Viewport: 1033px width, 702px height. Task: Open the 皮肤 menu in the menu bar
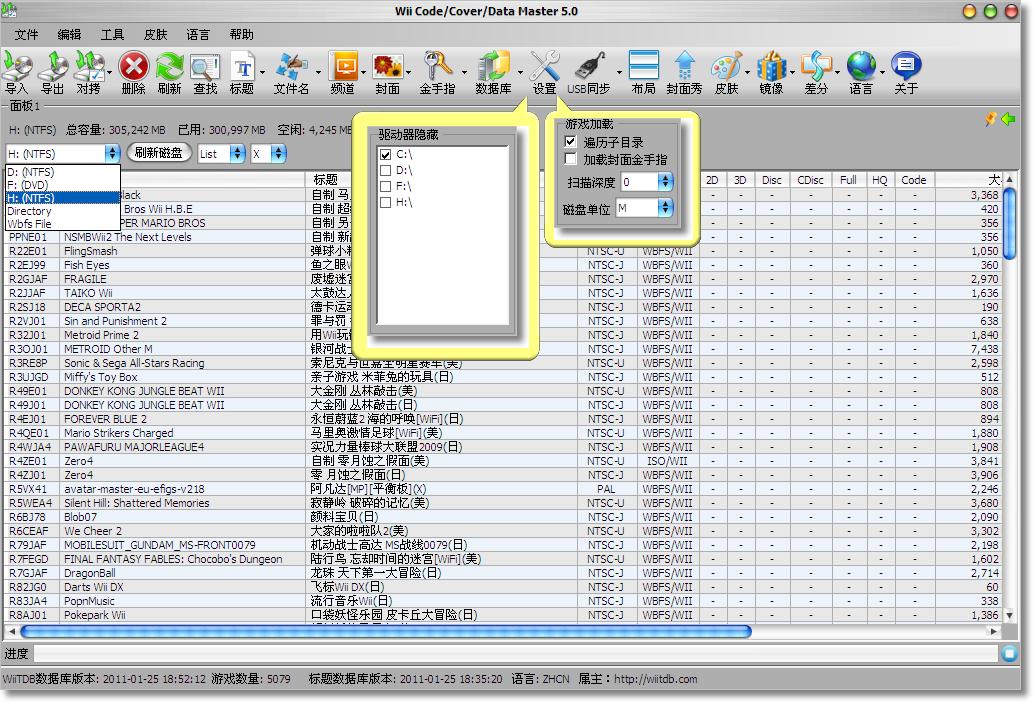point(155,34)
